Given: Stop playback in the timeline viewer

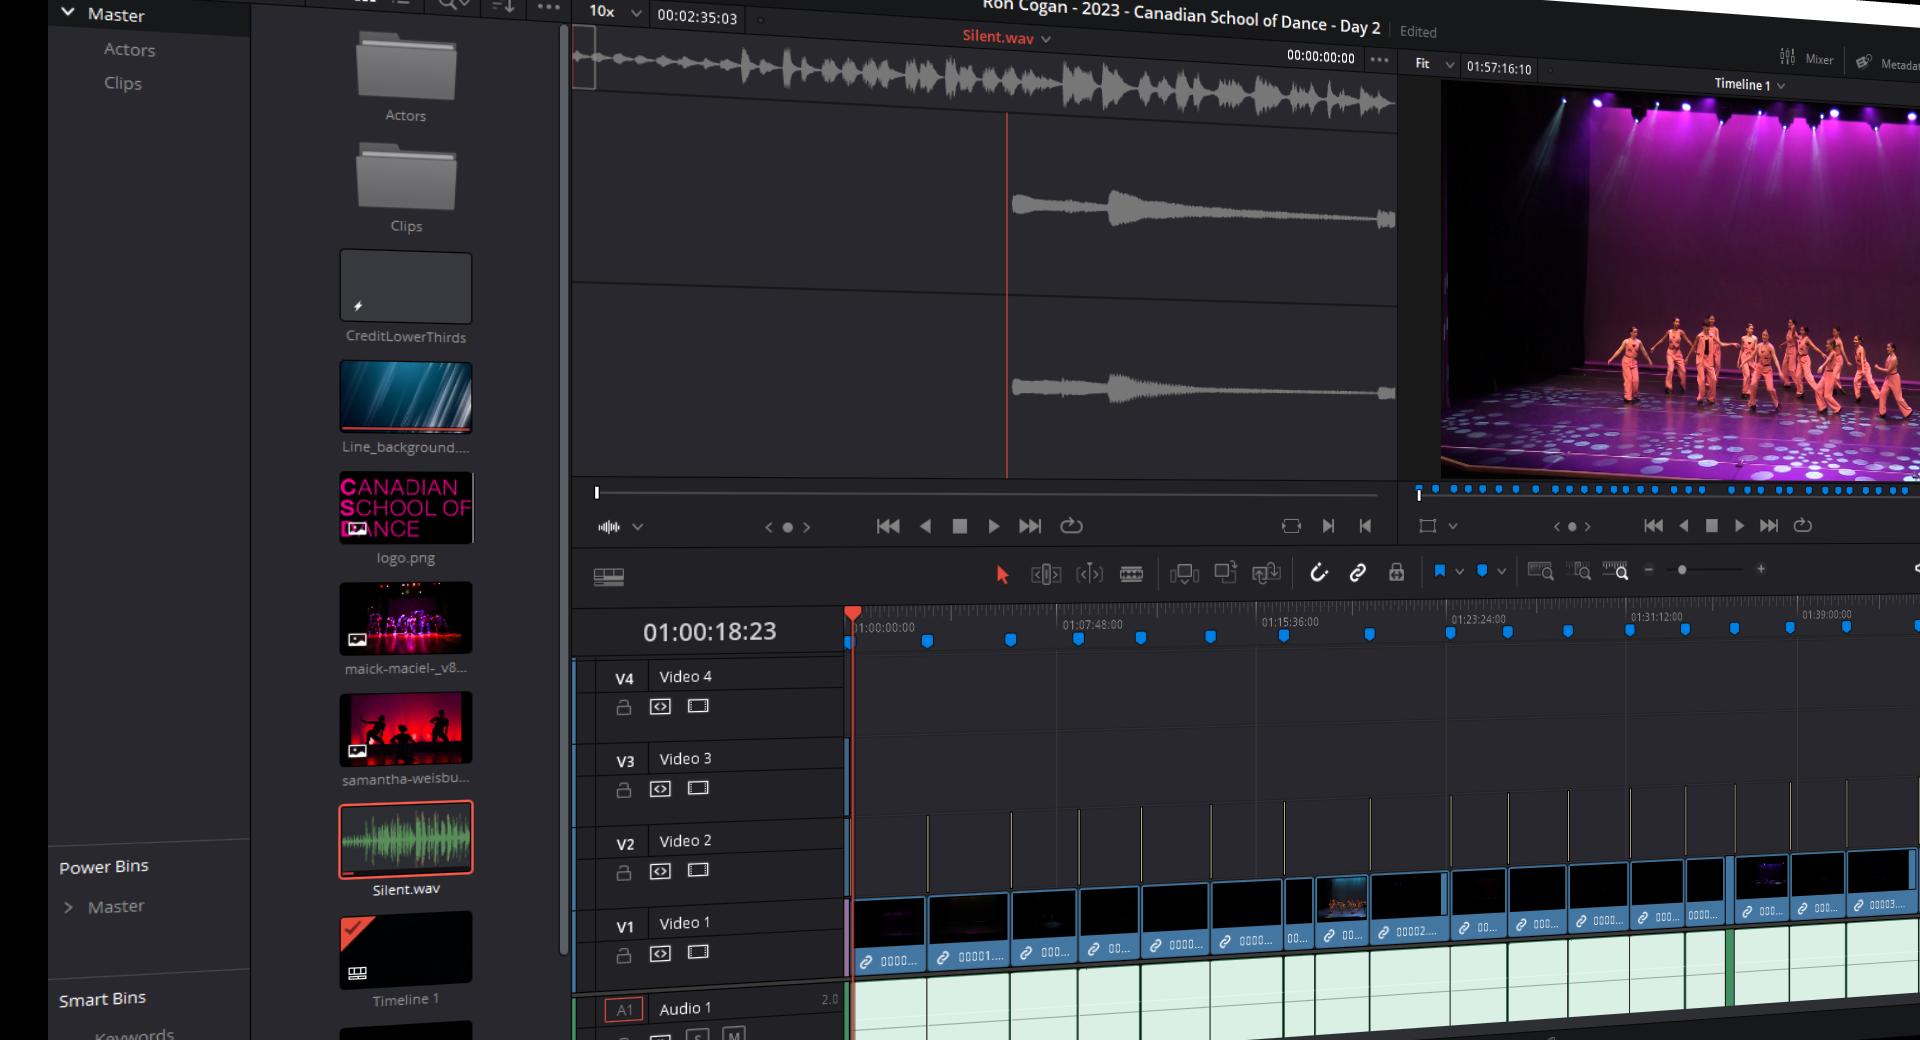Looking at the screenshot, I should (x=1711, y=525).
